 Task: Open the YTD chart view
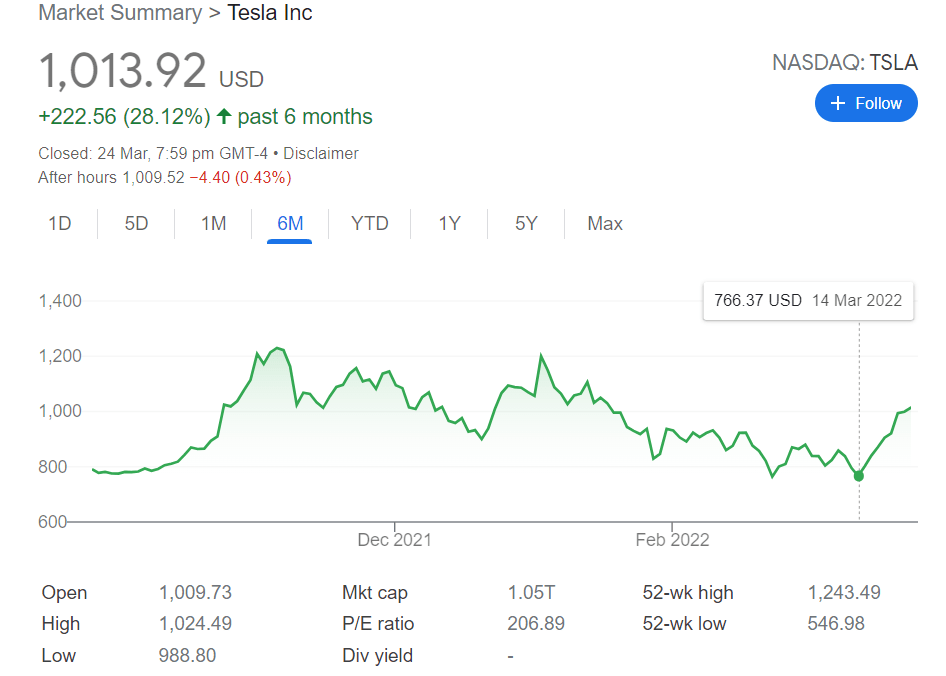tap(369, 223)
